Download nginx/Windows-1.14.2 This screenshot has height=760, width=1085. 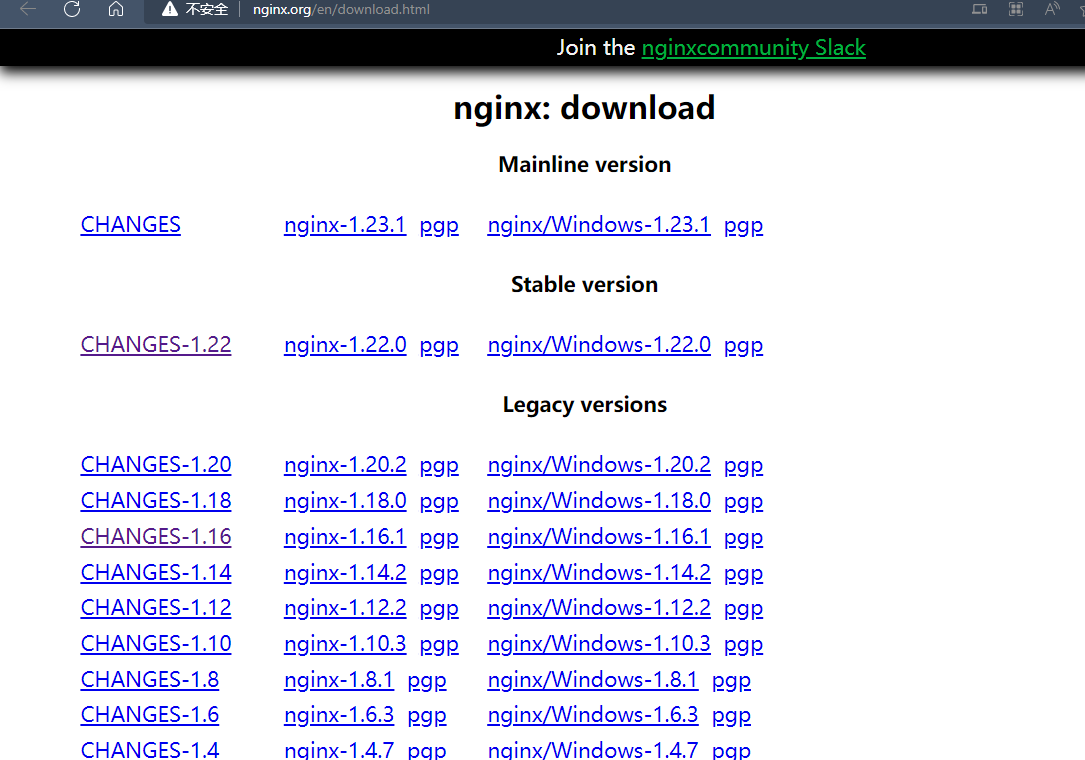click(599, 572)
